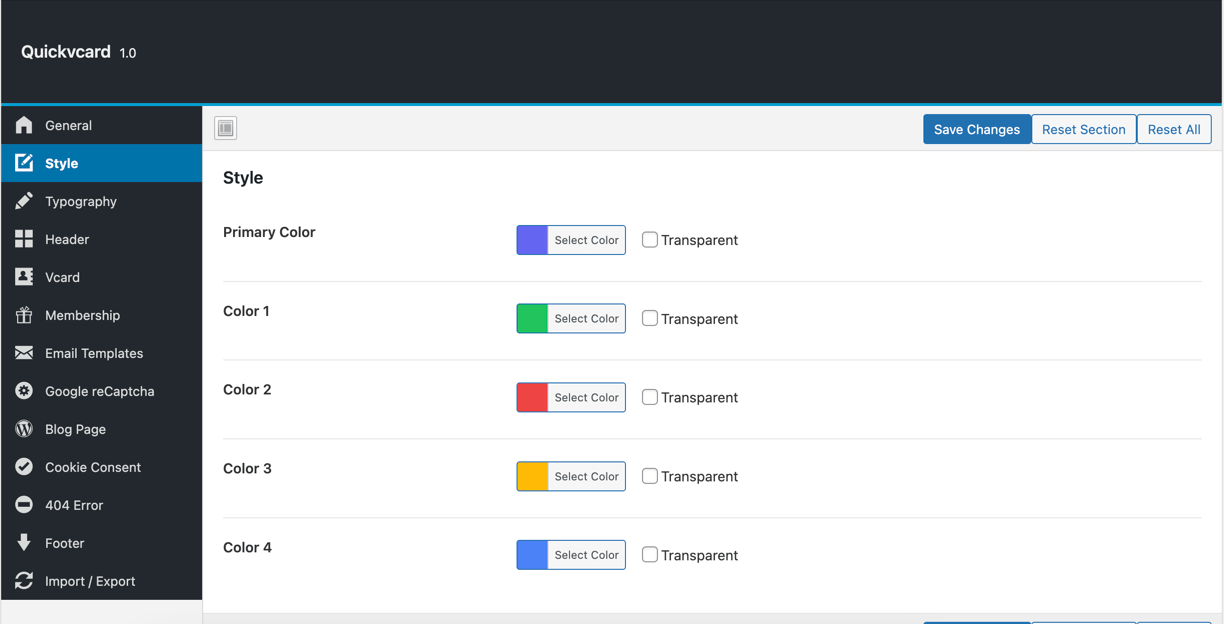Click the home icon beside General
Screen dimensions: 1224x624
[x=24, y=125]
